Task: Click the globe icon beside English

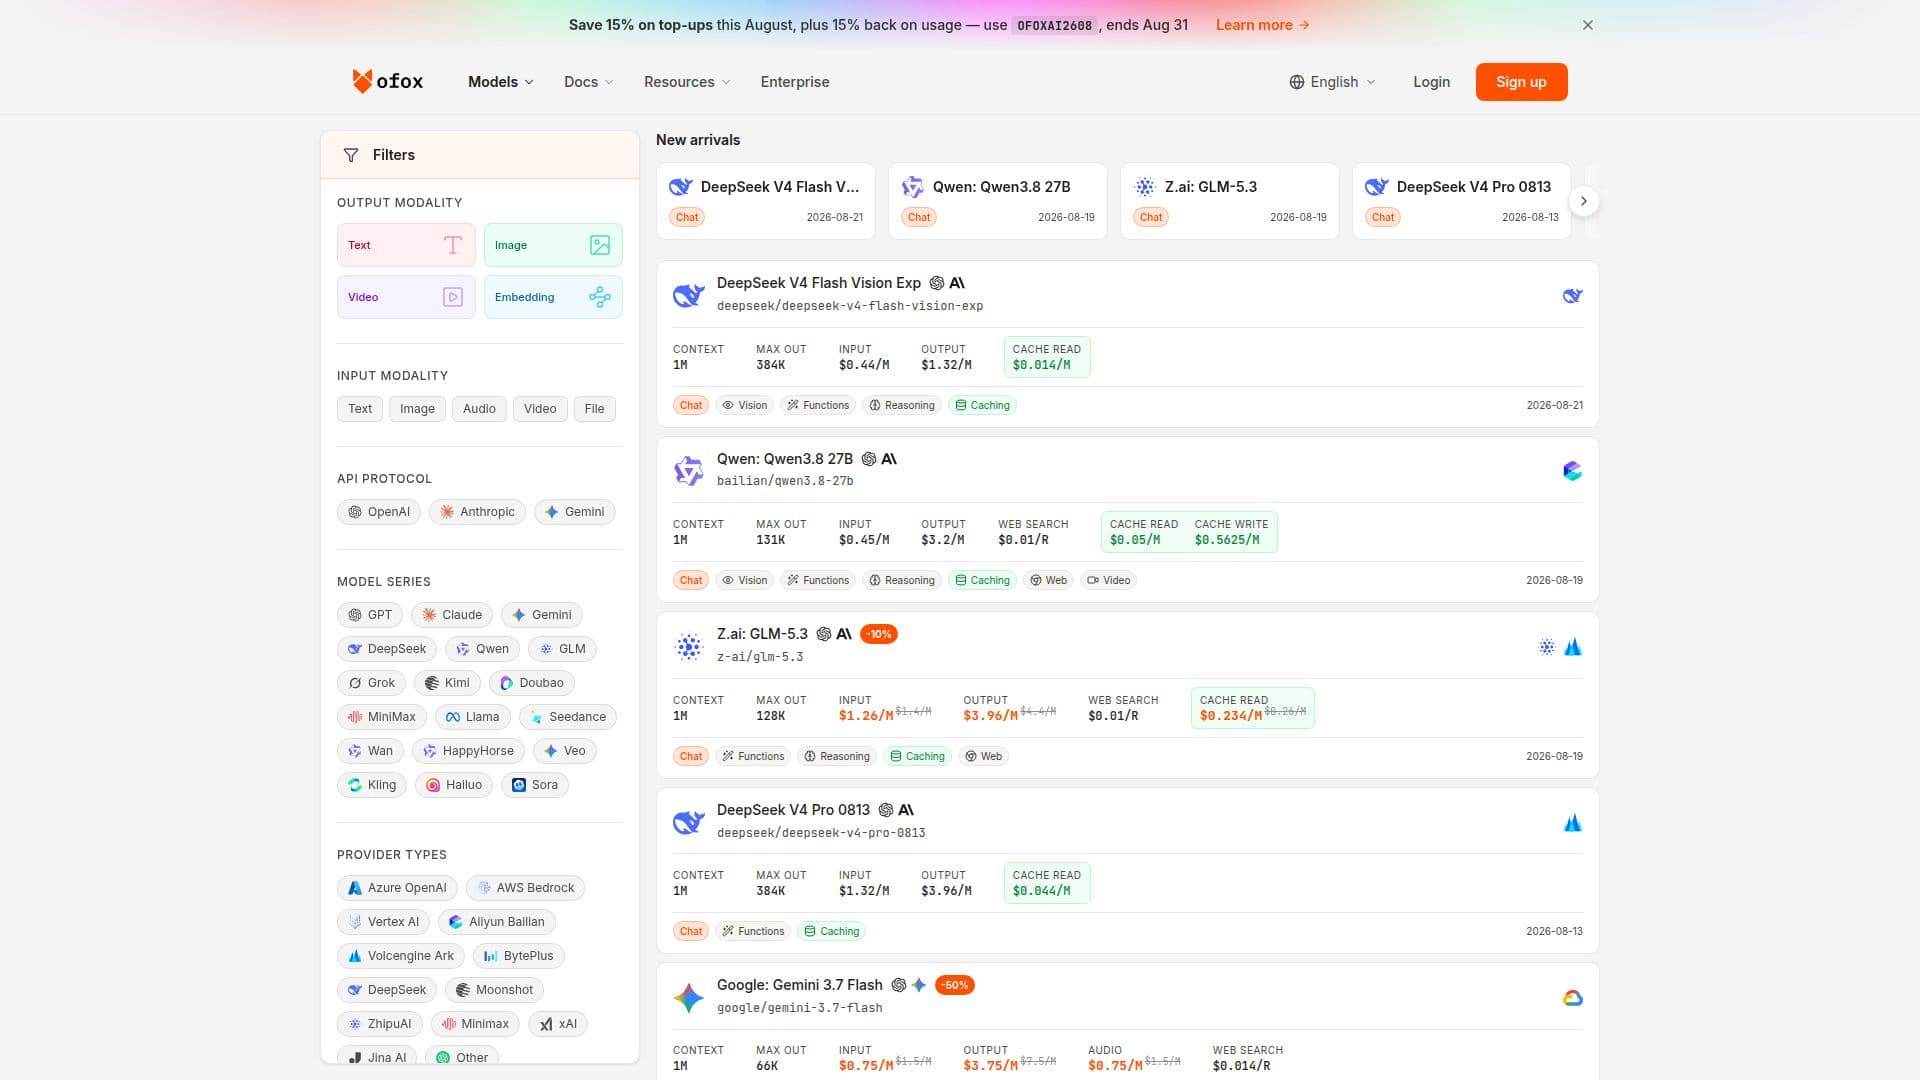Action: (1297, 82)
